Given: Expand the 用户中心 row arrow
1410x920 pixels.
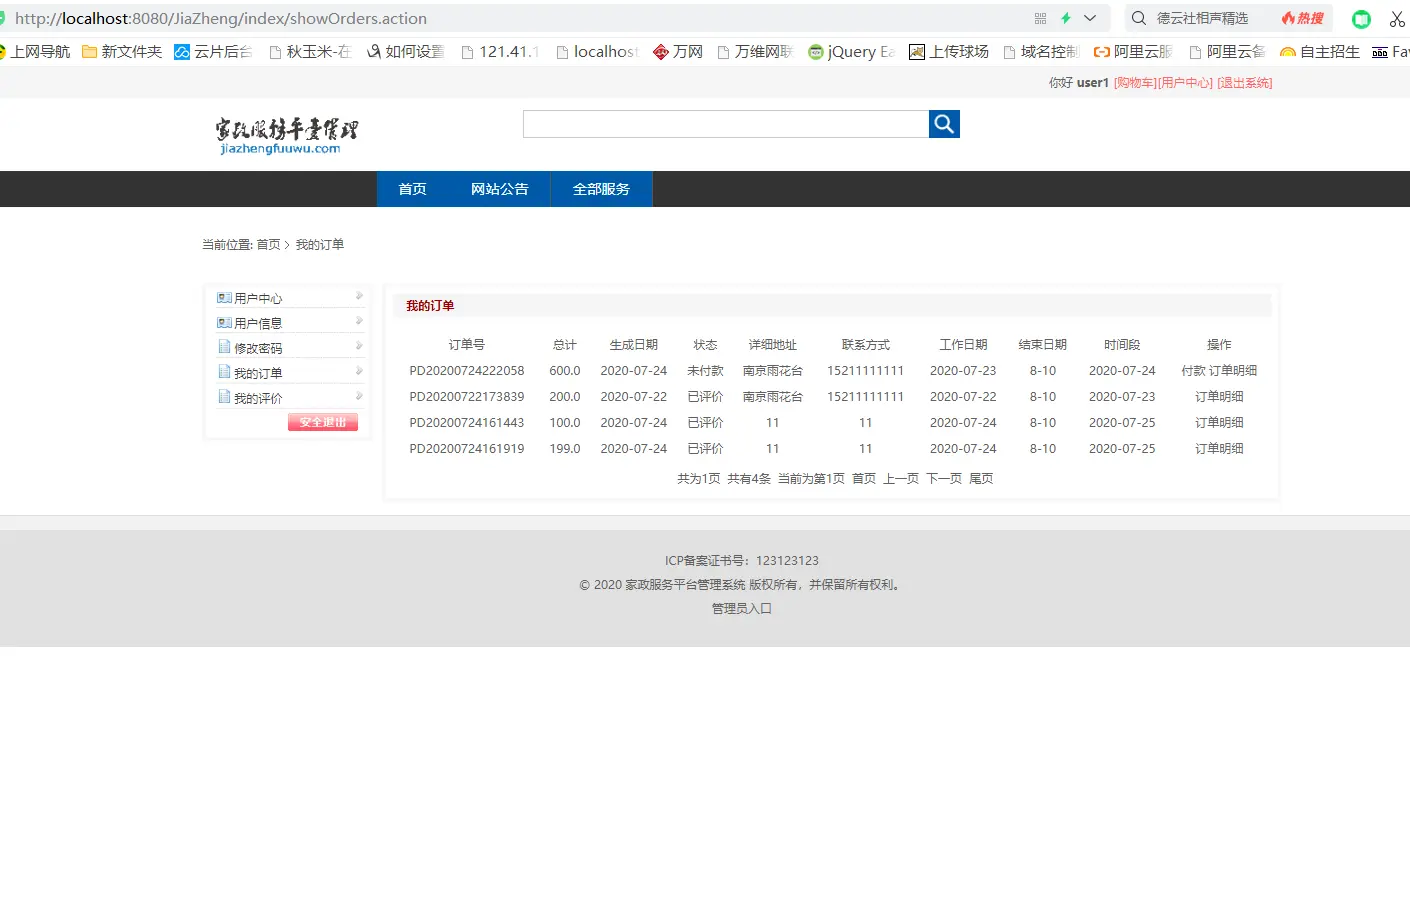Looking at the screenshot, I should (x=359, y=296).
